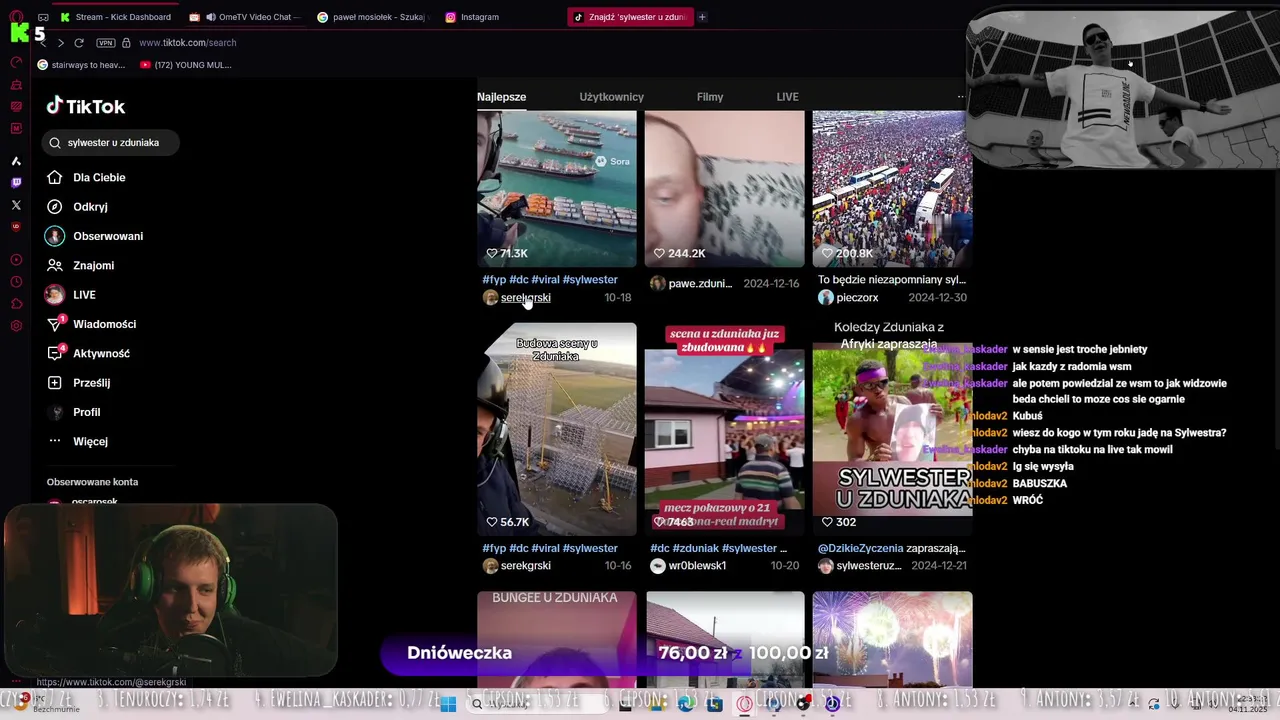Image resolution: width=1280 pixels, height=720 pixels.
Task: Switch to Stream - Kick Dashboard tab
Action: coord(116,17)
